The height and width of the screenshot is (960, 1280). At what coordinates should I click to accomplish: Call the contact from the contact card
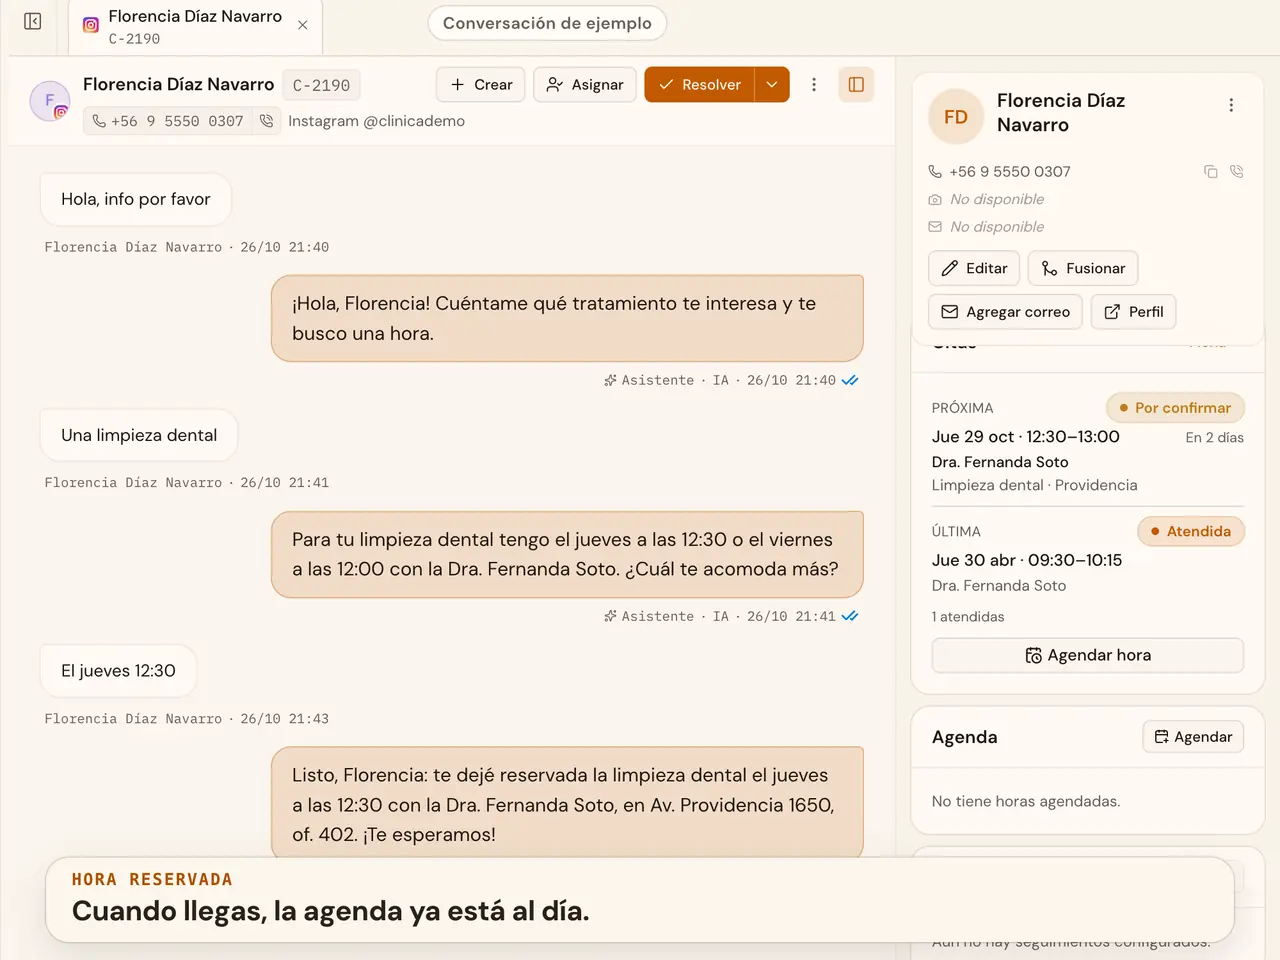(1237, 172)
